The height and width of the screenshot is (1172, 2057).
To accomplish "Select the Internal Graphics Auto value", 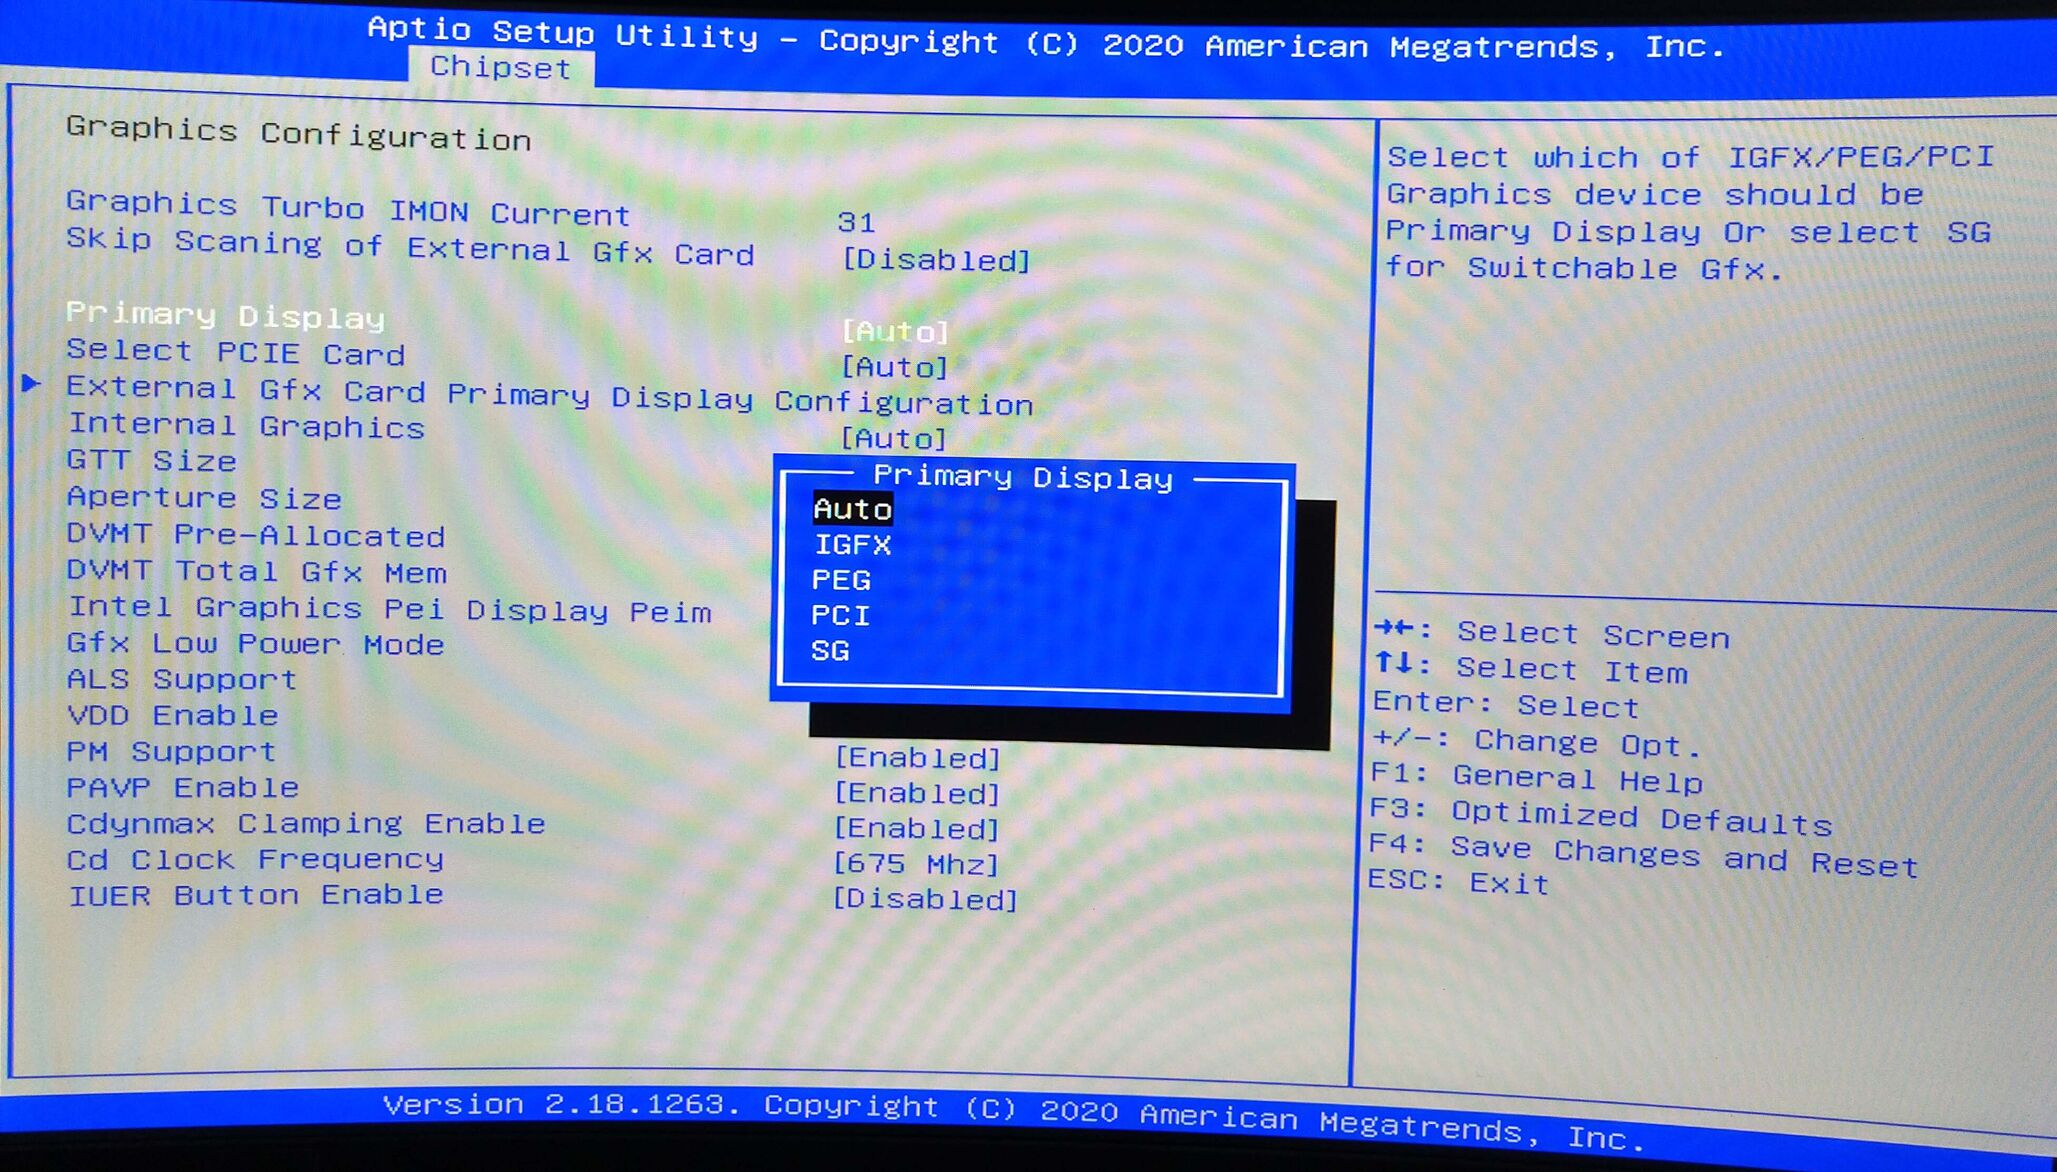I will [x=893, y=438].
